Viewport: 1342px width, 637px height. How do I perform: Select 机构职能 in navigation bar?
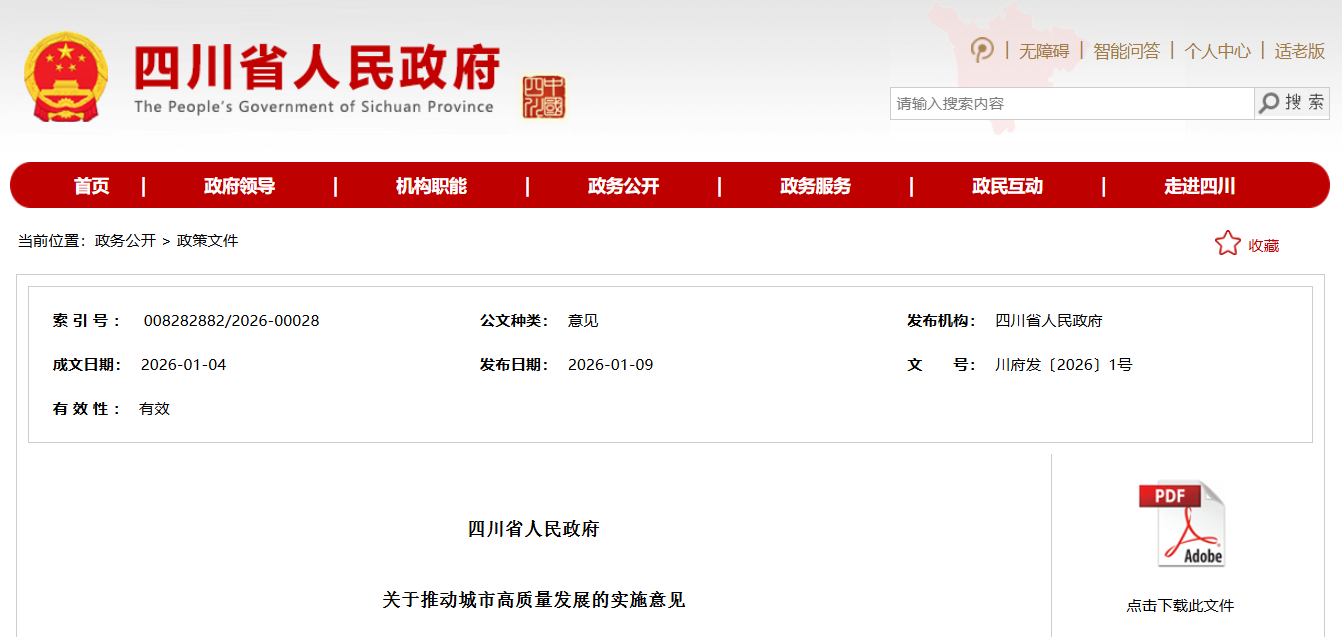pyautogui.click(x=431, y=186)
